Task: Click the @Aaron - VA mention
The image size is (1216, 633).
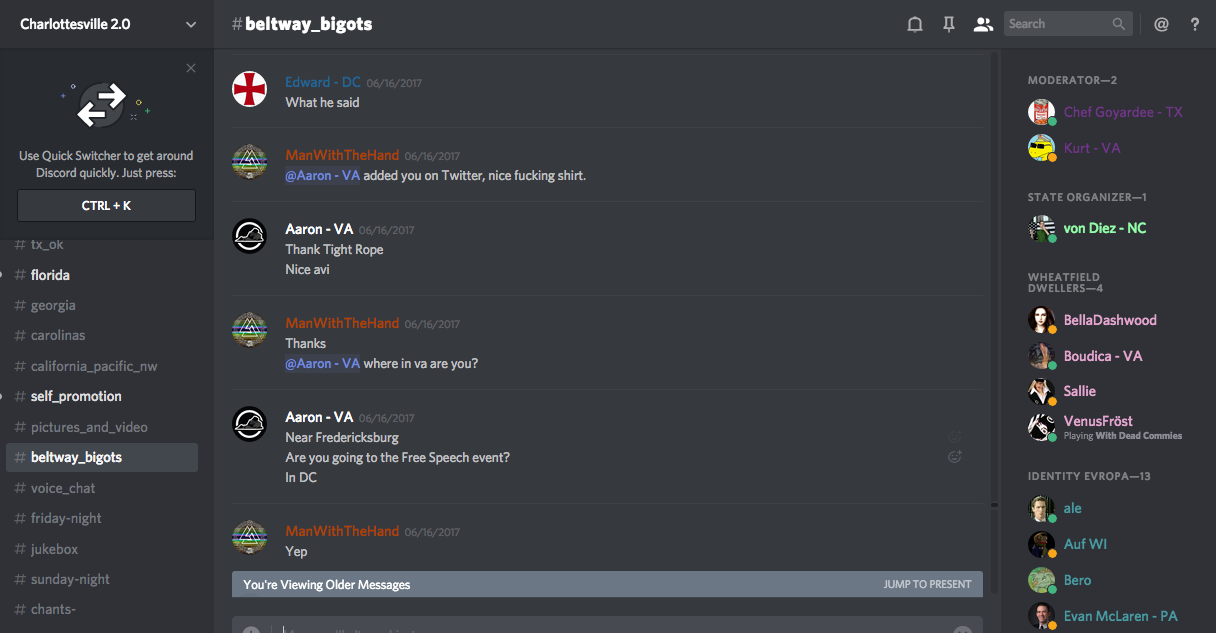Action: click(x=322, y=176)
